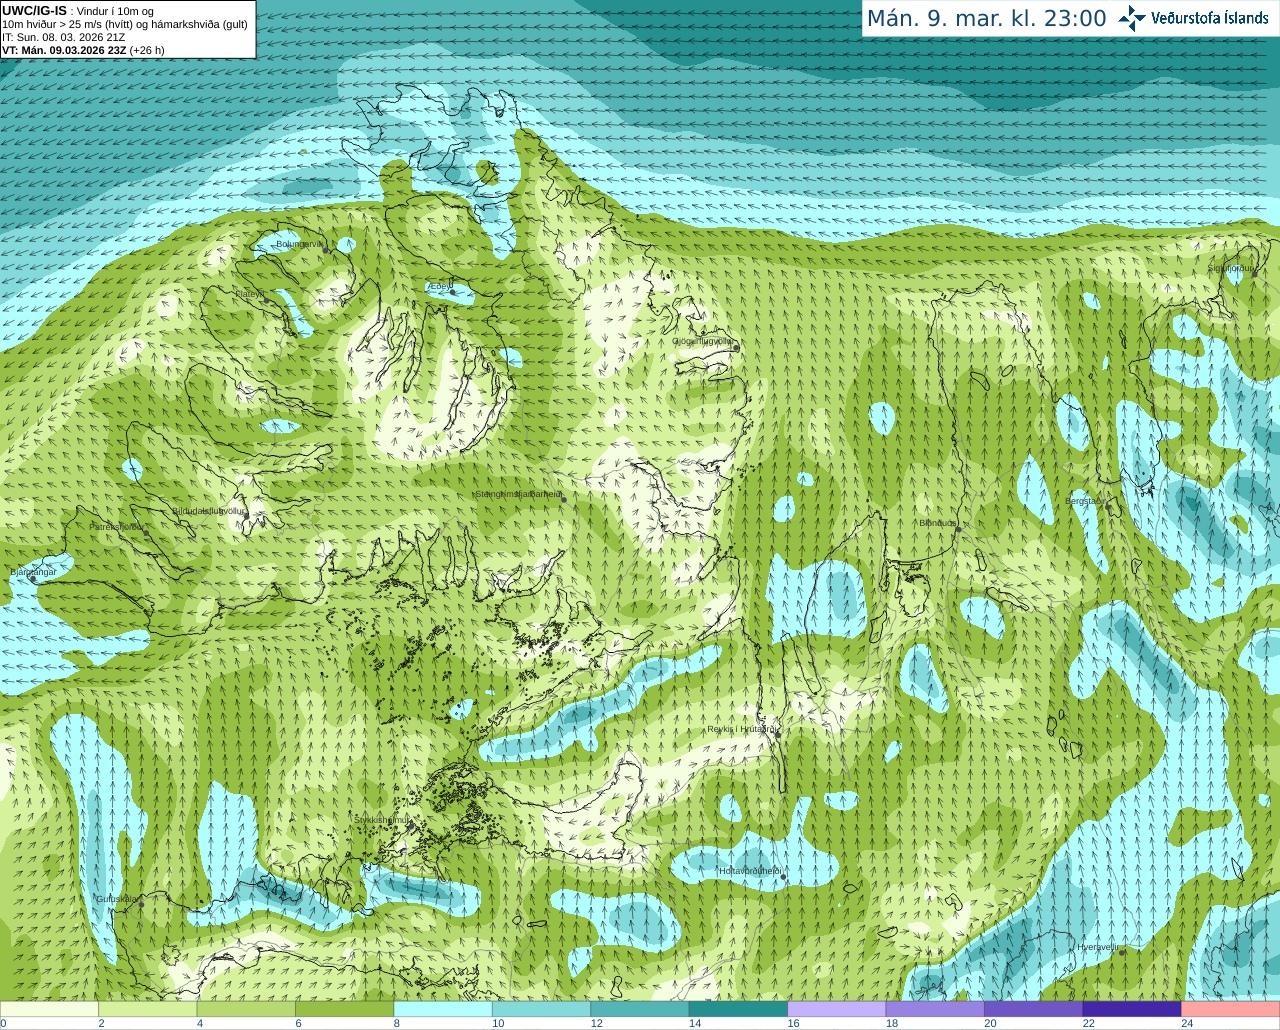Click the 18–20 m/s legend swatch
Viewport: 1280px width, 1030px height.
[x=935, y=1009]
